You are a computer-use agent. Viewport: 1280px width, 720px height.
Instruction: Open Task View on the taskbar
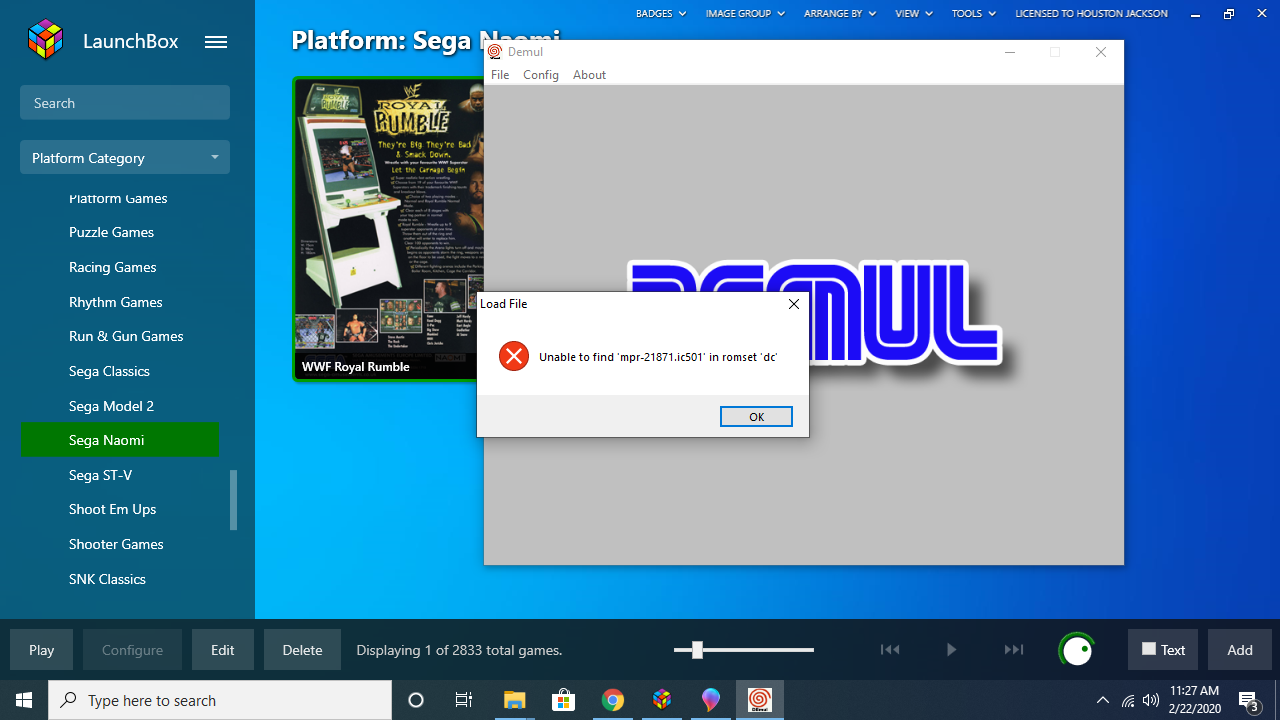[464, 700]
